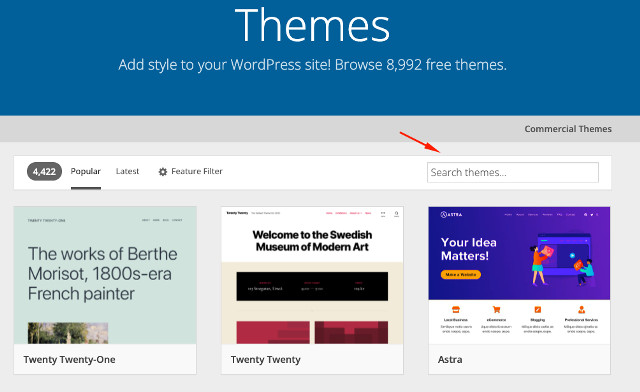This screenshot has width=640, height=392.
Task: Open the Twenty Twenty theme preview image
Action: [x=312, y=275]
